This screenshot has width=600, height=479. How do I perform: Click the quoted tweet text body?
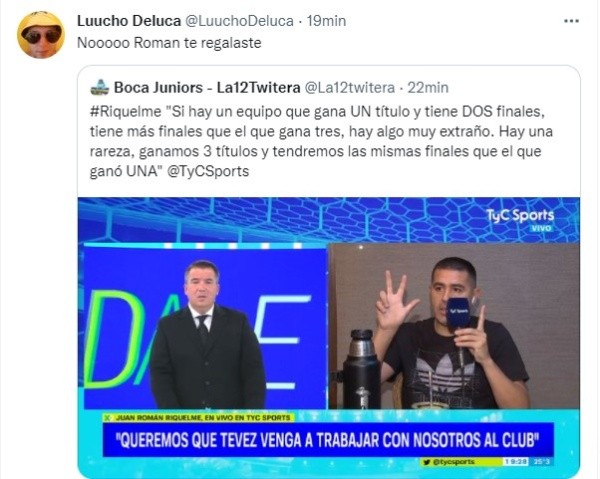point(321,142)
